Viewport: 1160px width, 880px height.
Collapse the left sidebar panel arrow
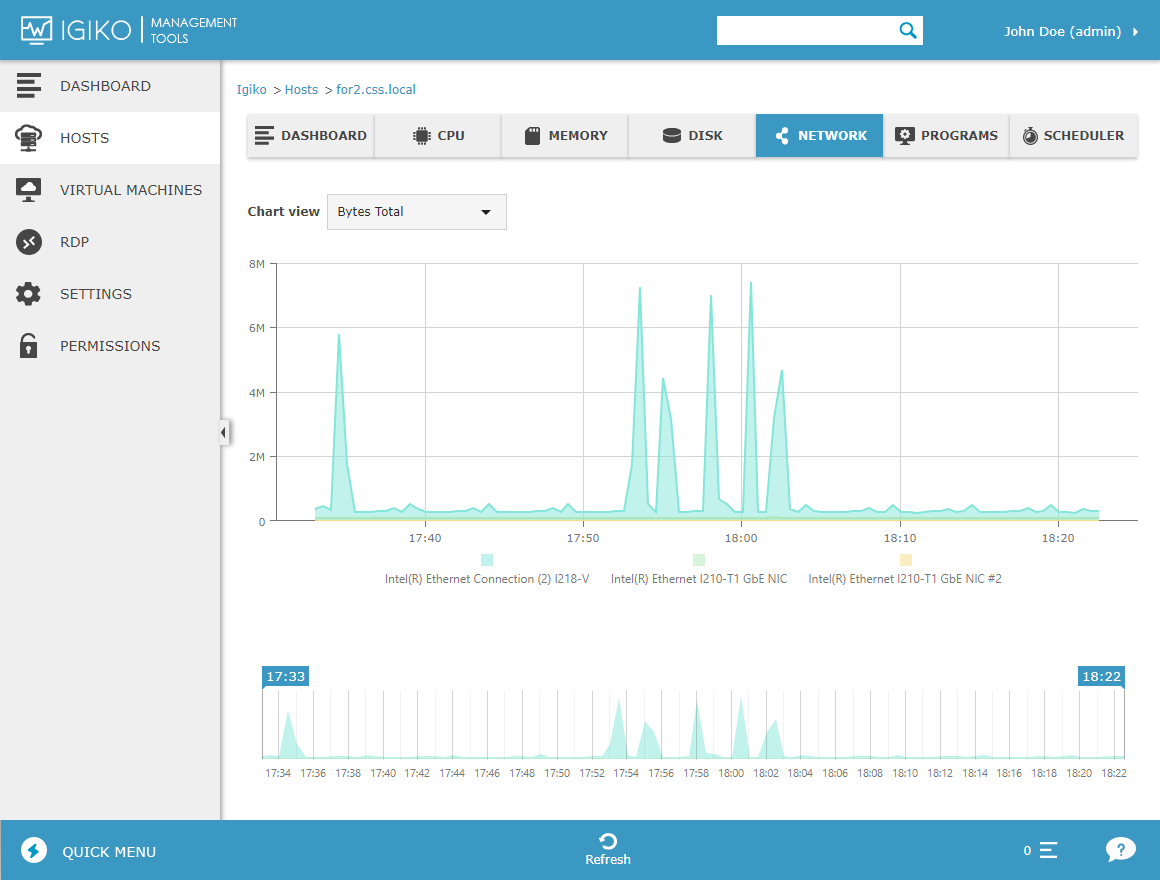point(223,433)
